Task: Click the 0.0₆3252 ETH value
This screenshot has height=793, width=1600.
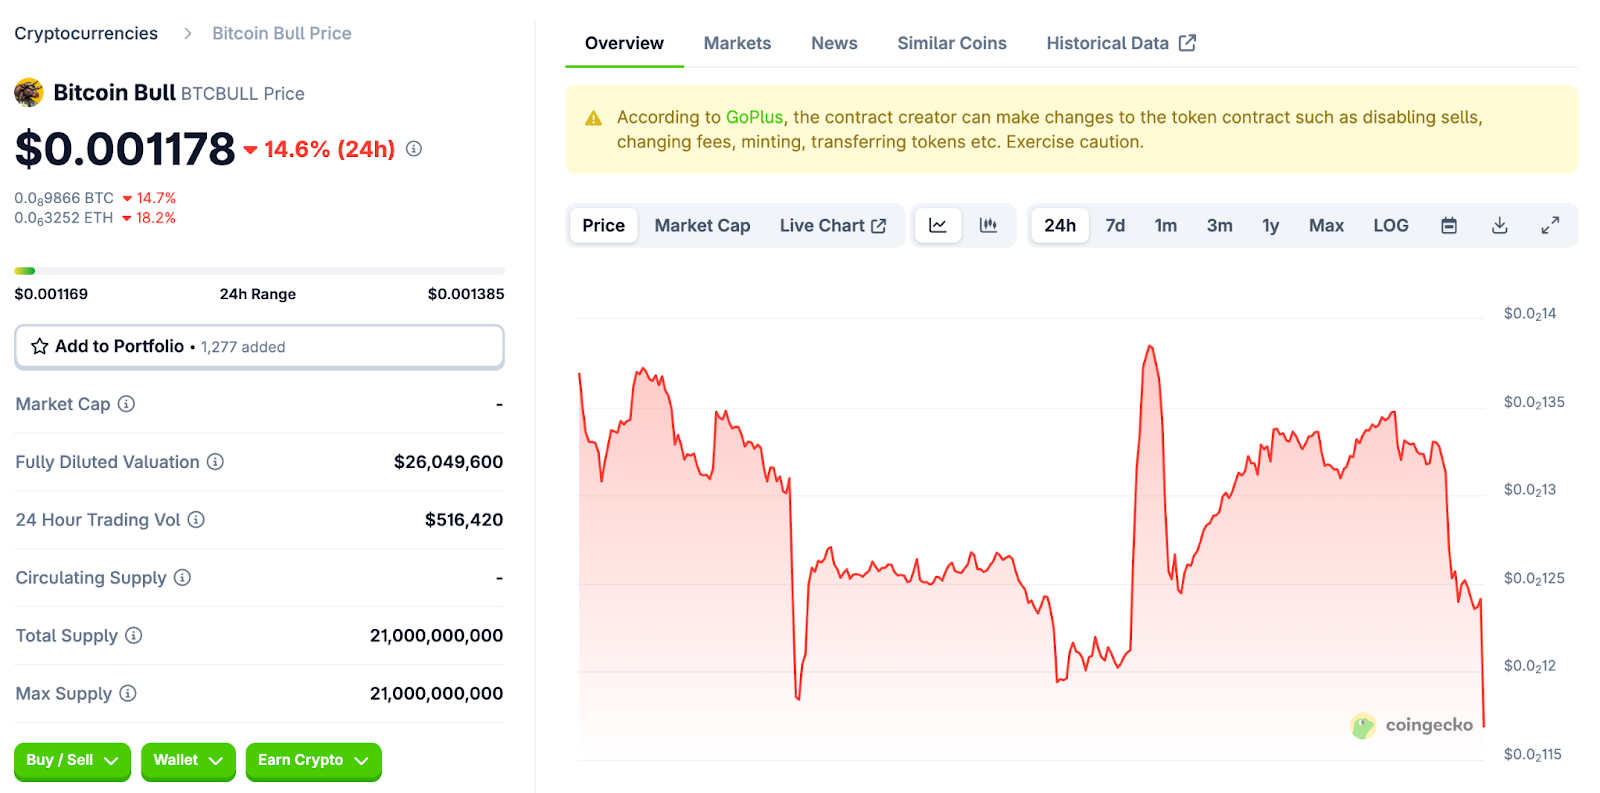Action: (x=64, y=218)
